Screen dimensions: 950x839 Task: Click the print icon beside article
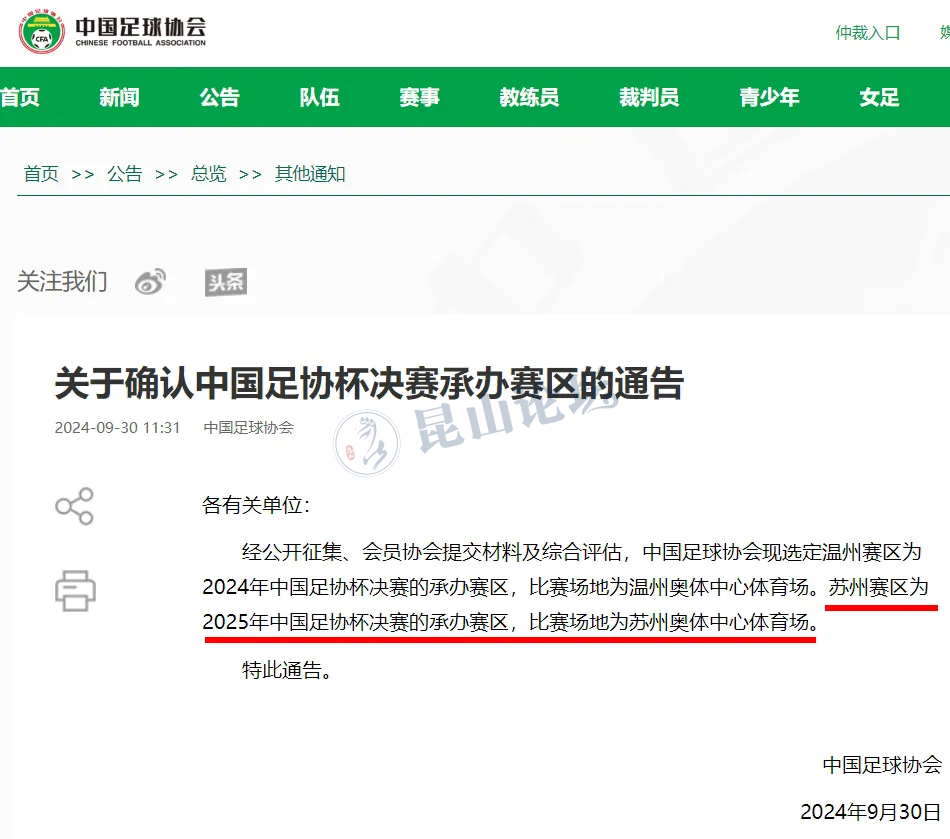(x=75, y=591)
